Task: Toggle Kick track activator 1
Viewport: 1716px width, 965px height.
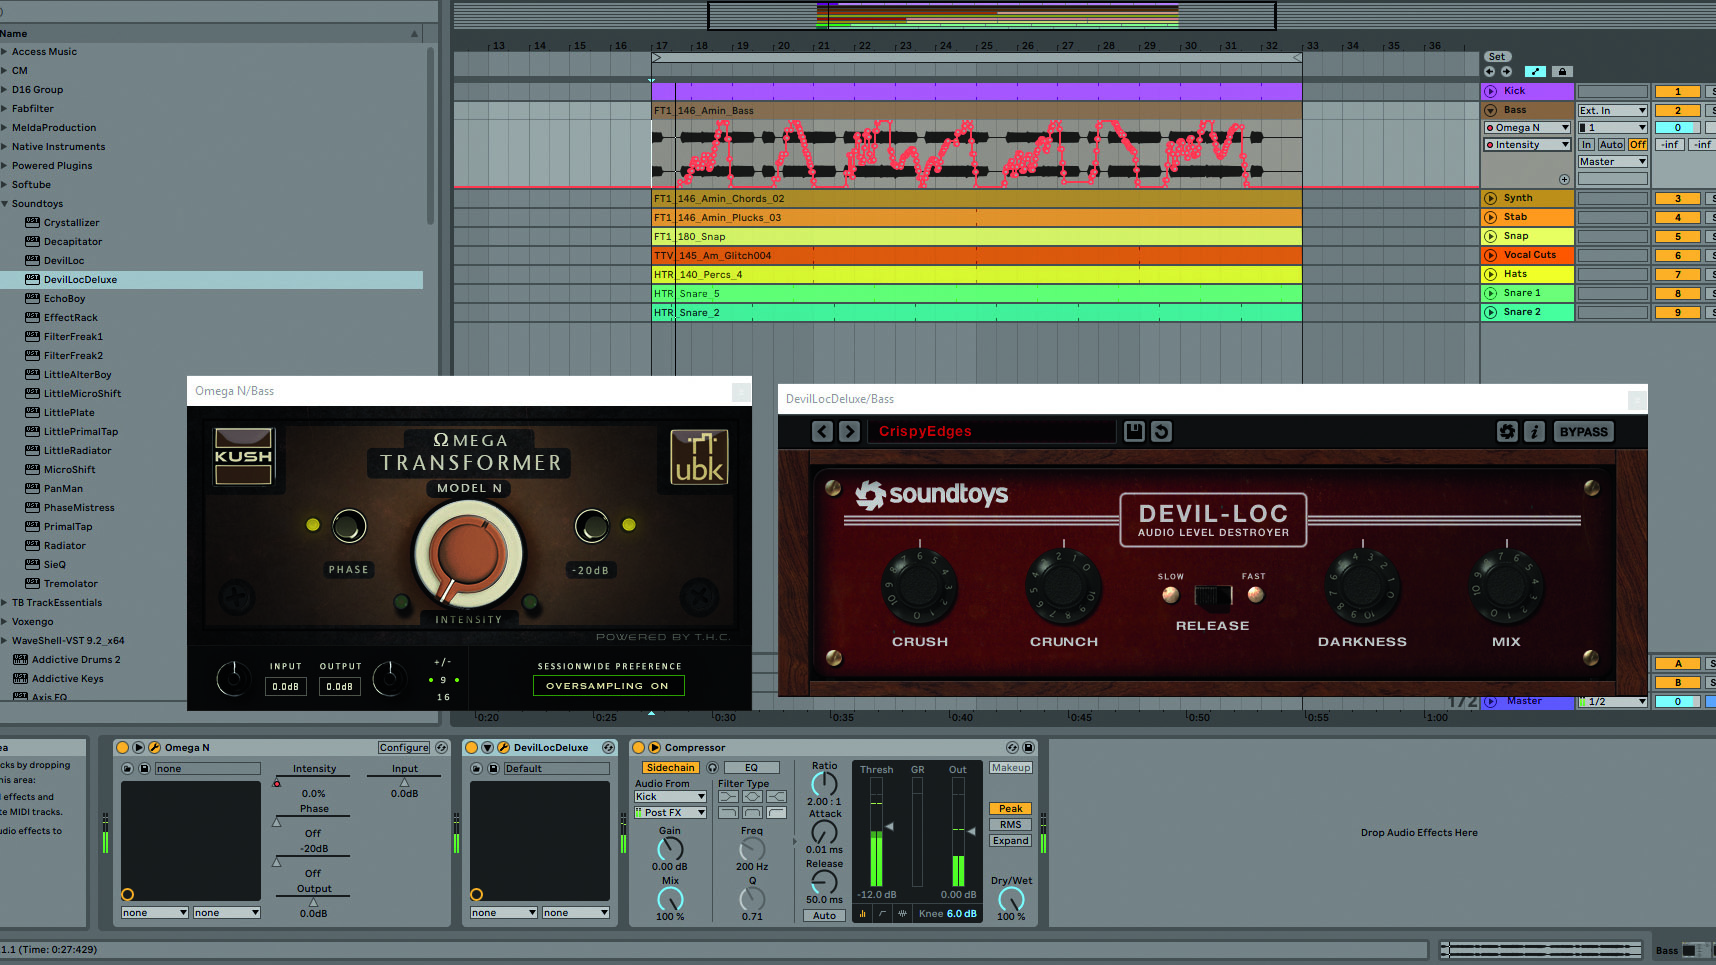Action: (1678, 92)
